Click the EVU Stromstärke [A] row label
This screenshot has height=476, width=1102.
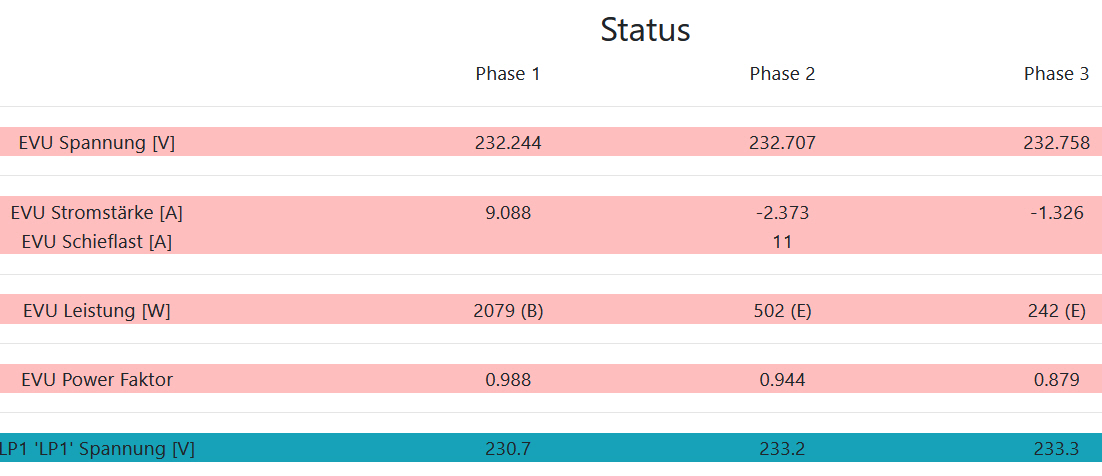coord(97,212)
